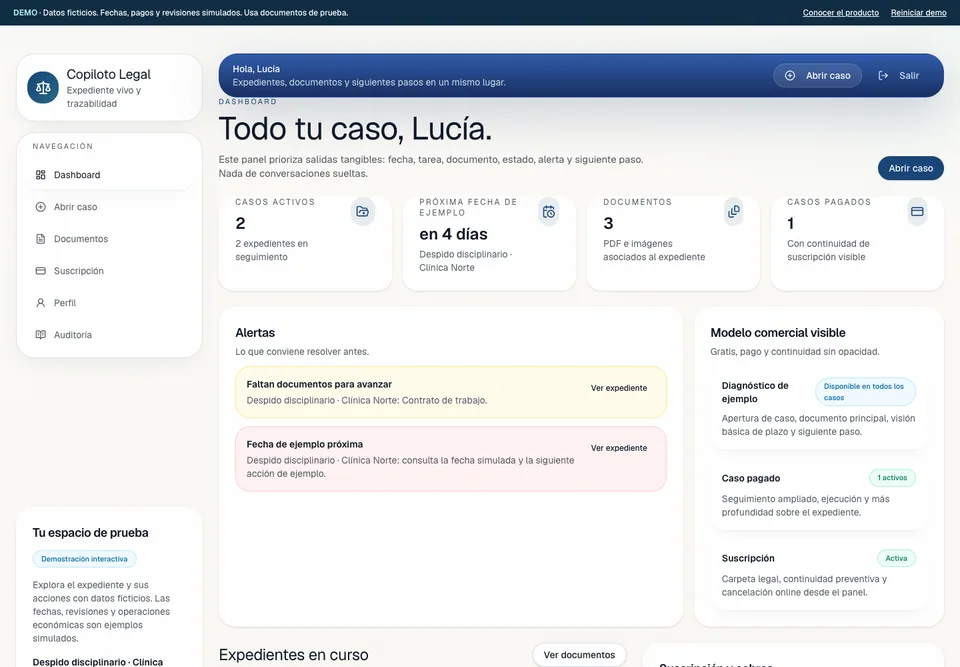
Task: Click the 'Tu espacio de prueba' heading
Action: [90, 533]
